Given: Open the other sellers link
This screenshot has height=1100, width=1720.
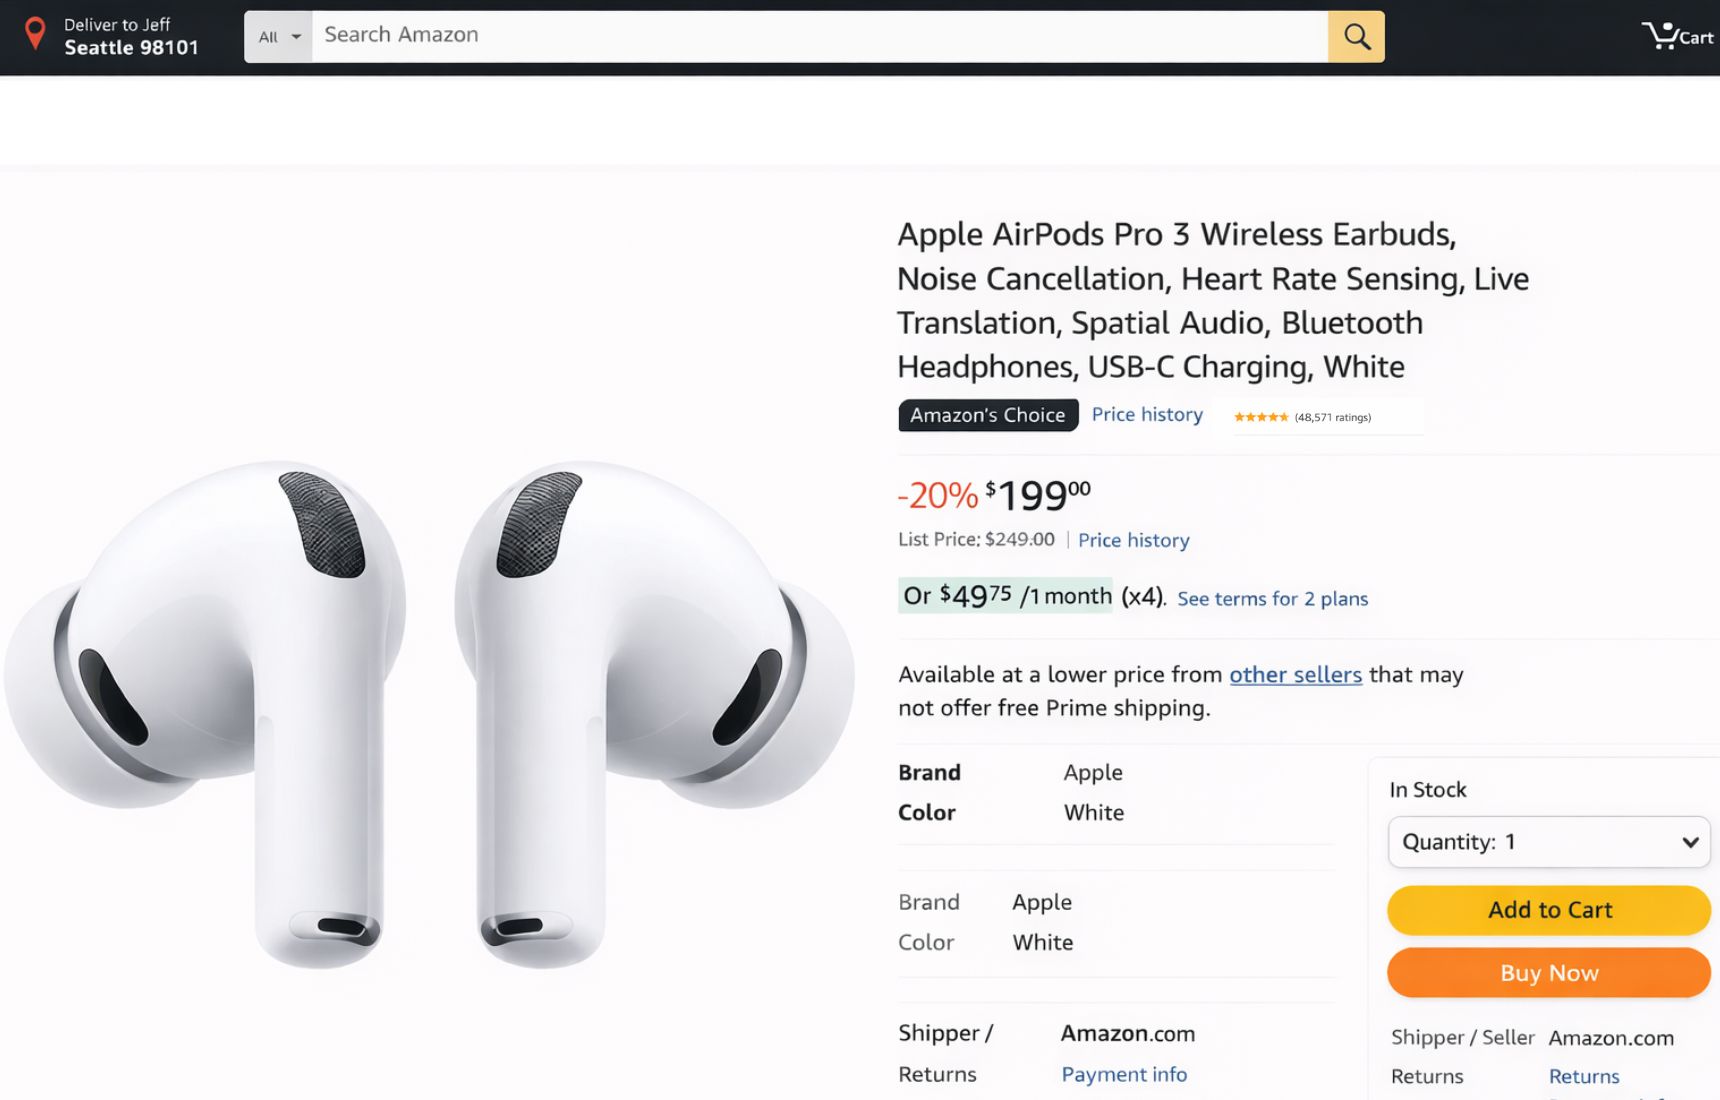Looking at the screenshot, I should click(1295, 675).
